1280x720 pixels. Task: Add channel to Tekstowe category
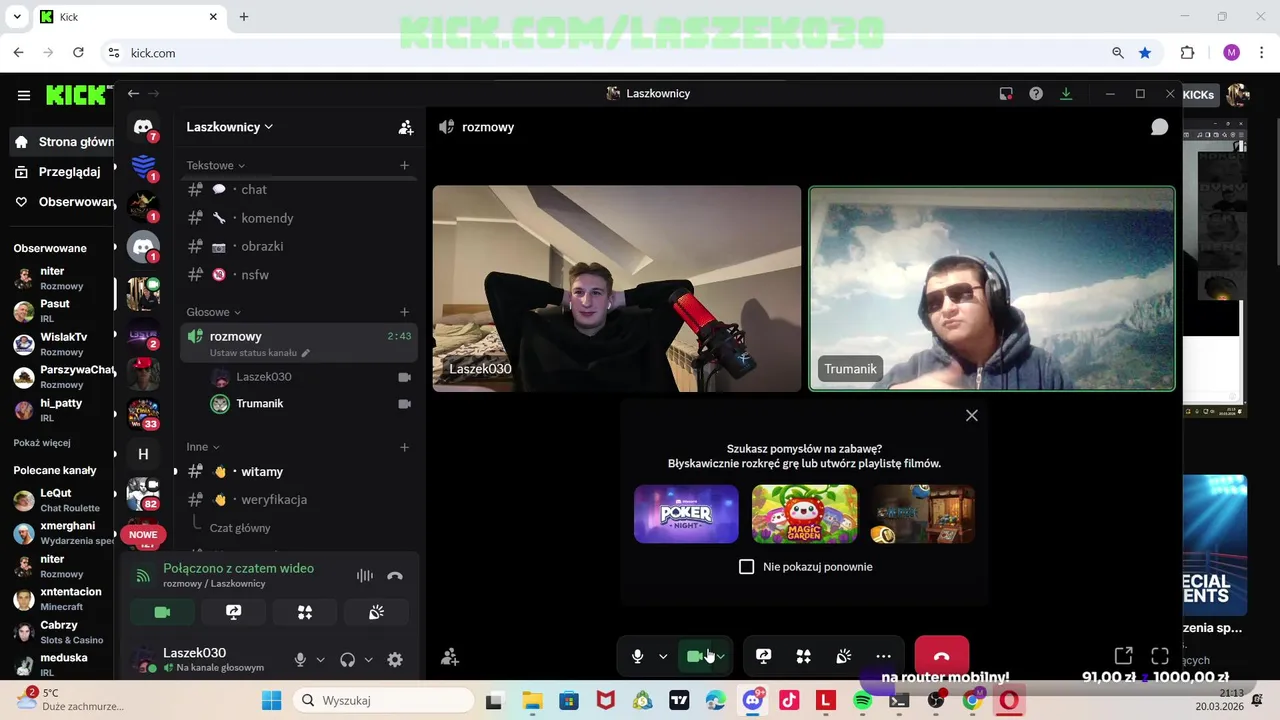(404, 165)
